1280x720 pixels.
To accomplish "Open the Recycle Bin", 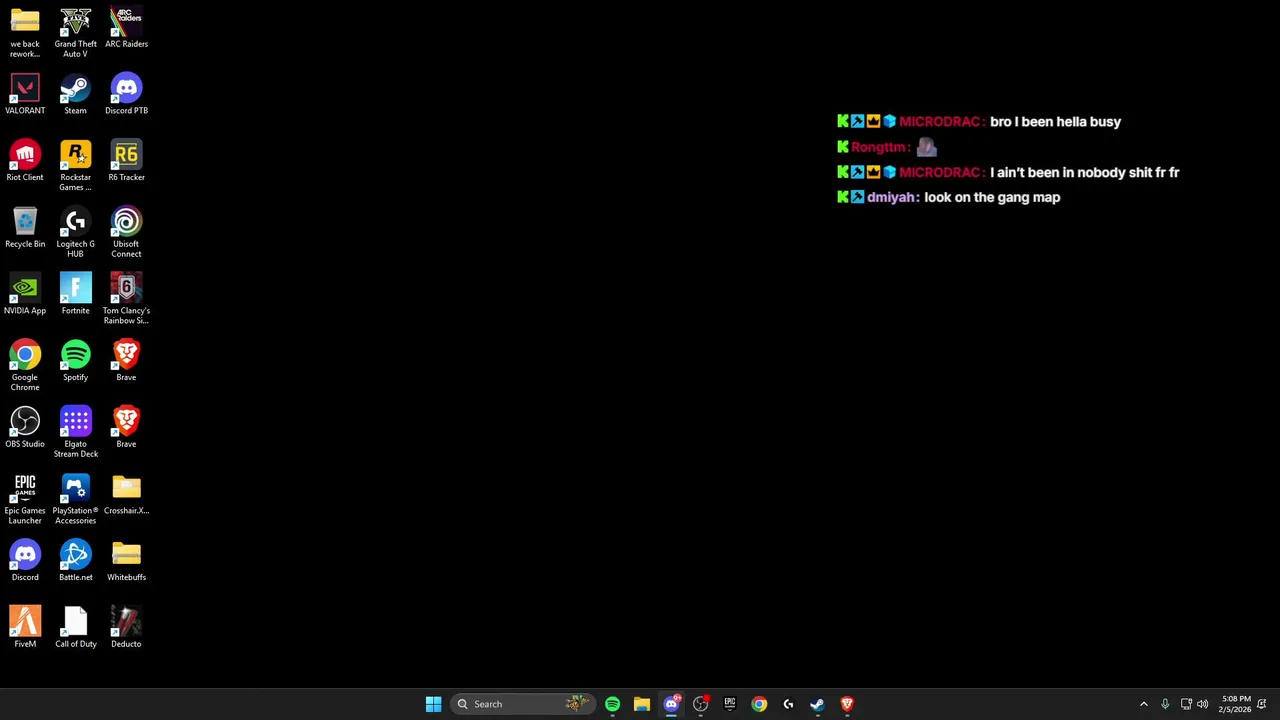I will (x=25, y=228).
